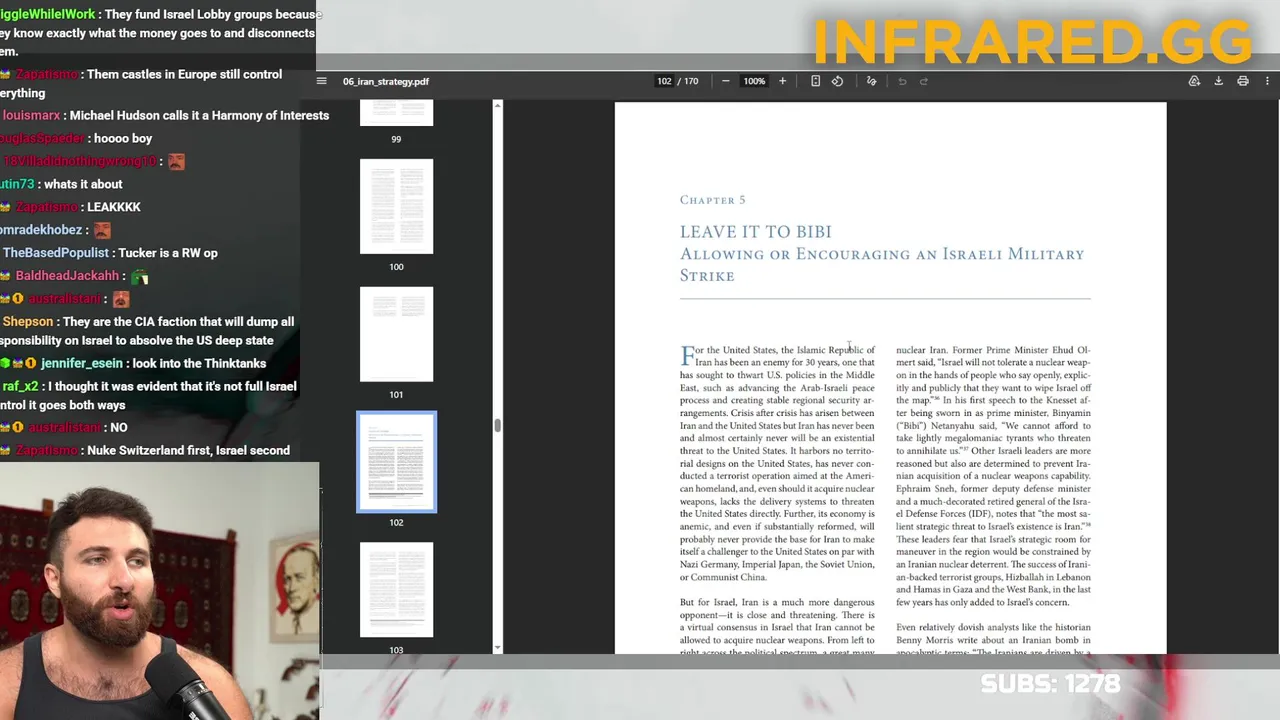Toggle the PDF sidebar menu icon
Image resolution: width=1280 pixels, height=720 pixels.
[321, 81]
